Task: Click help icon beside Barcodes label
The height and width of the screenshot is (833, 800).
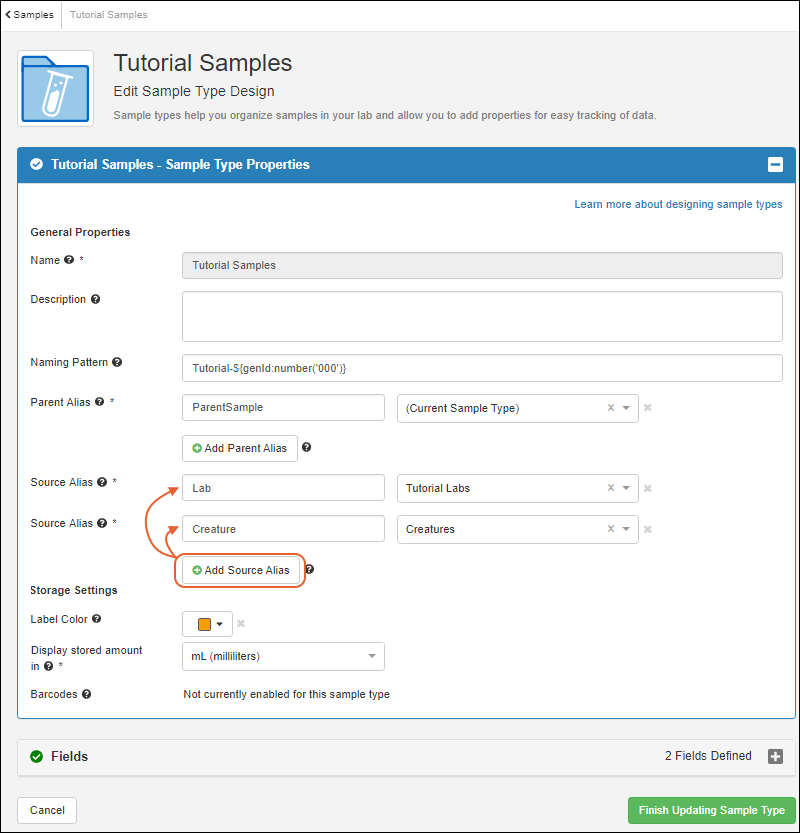Action: (87, 694)
